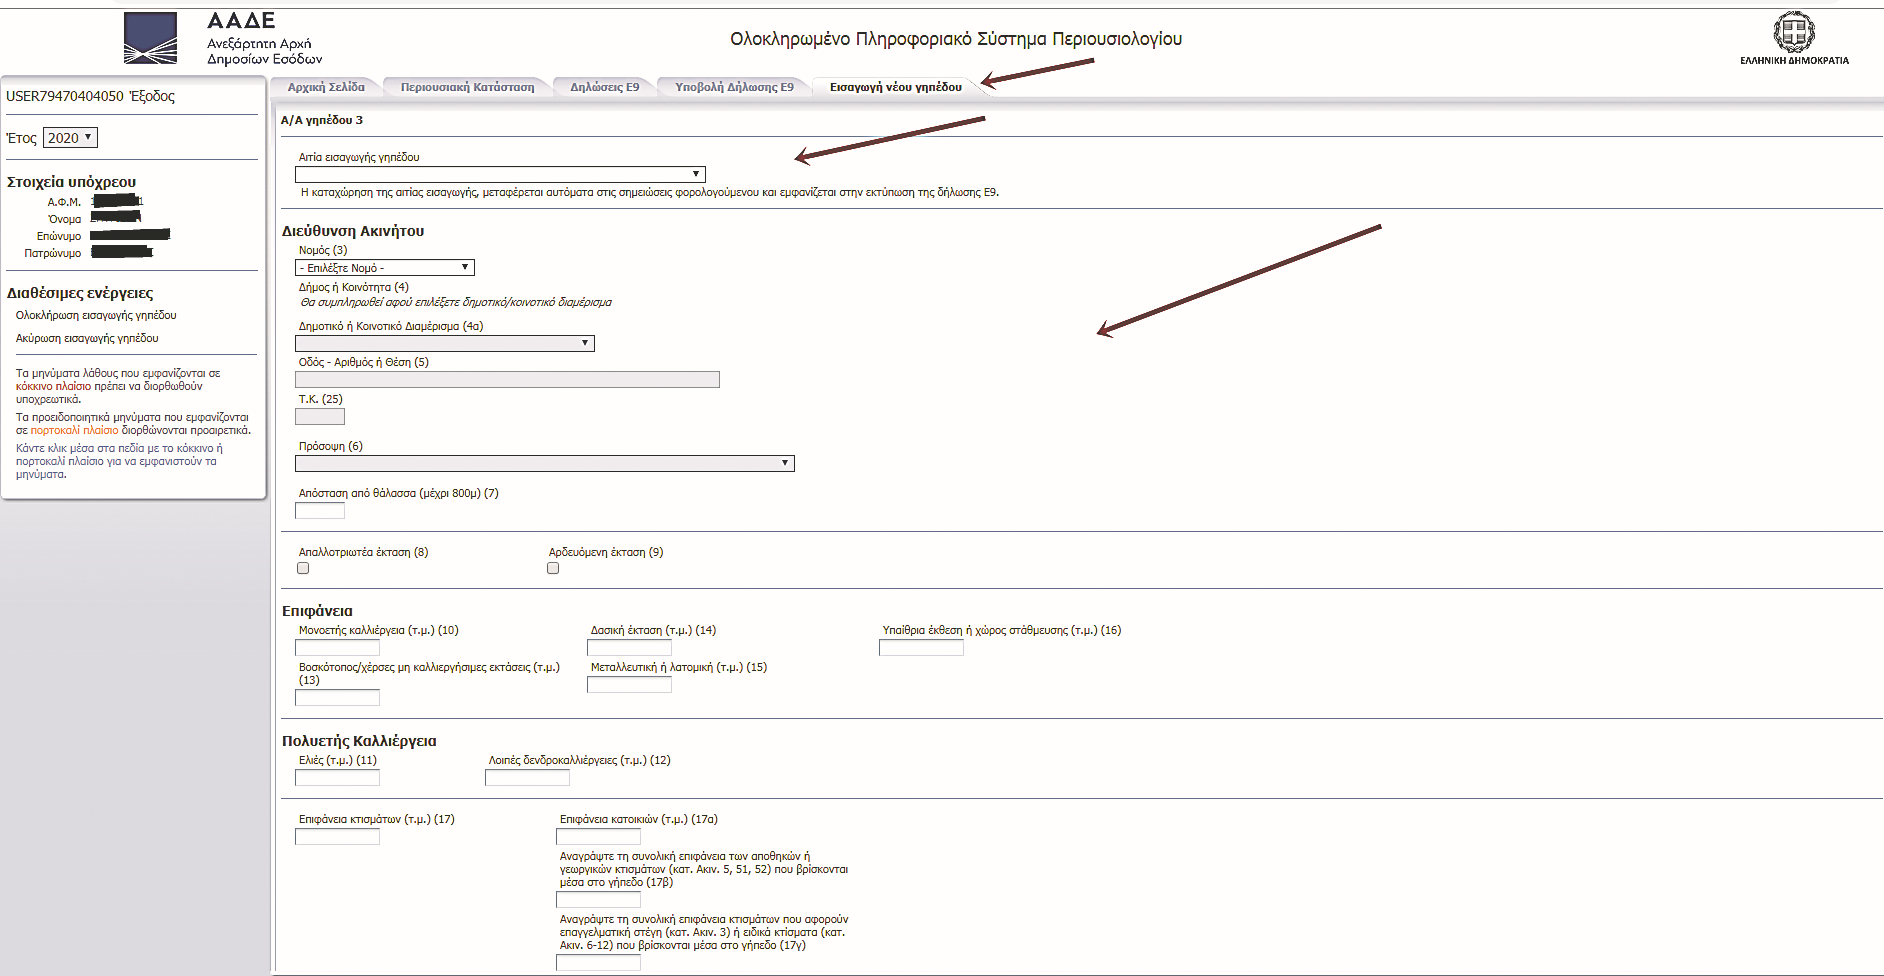The height and width of the screenshot is (976, 1884).
Task: Open the Επιλέξτε Νομό dropdown
Action: point(385,268)
